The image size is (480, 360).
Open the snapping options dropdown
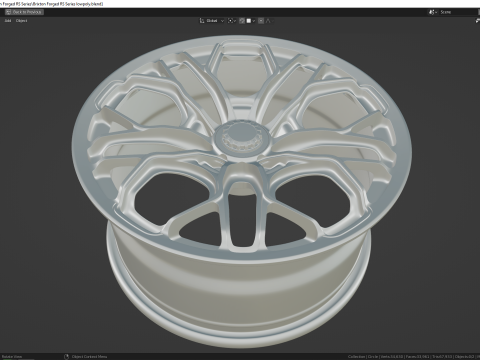pyautogui.click(x=251, y=21)
